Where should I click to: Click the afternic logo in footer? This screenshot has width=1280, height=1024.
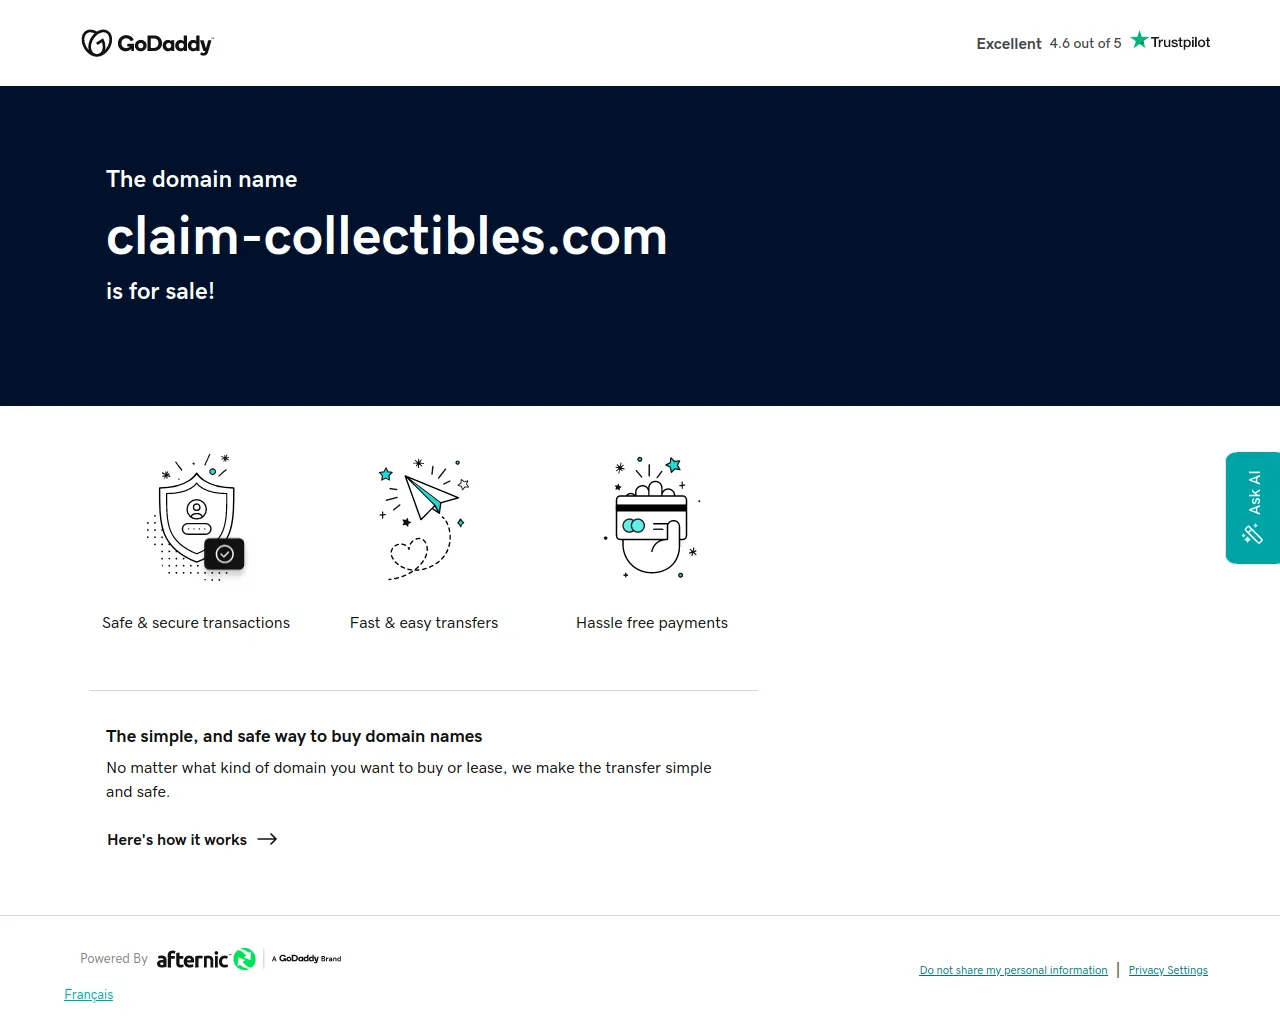pyautogui.click(x=206, y=959)
